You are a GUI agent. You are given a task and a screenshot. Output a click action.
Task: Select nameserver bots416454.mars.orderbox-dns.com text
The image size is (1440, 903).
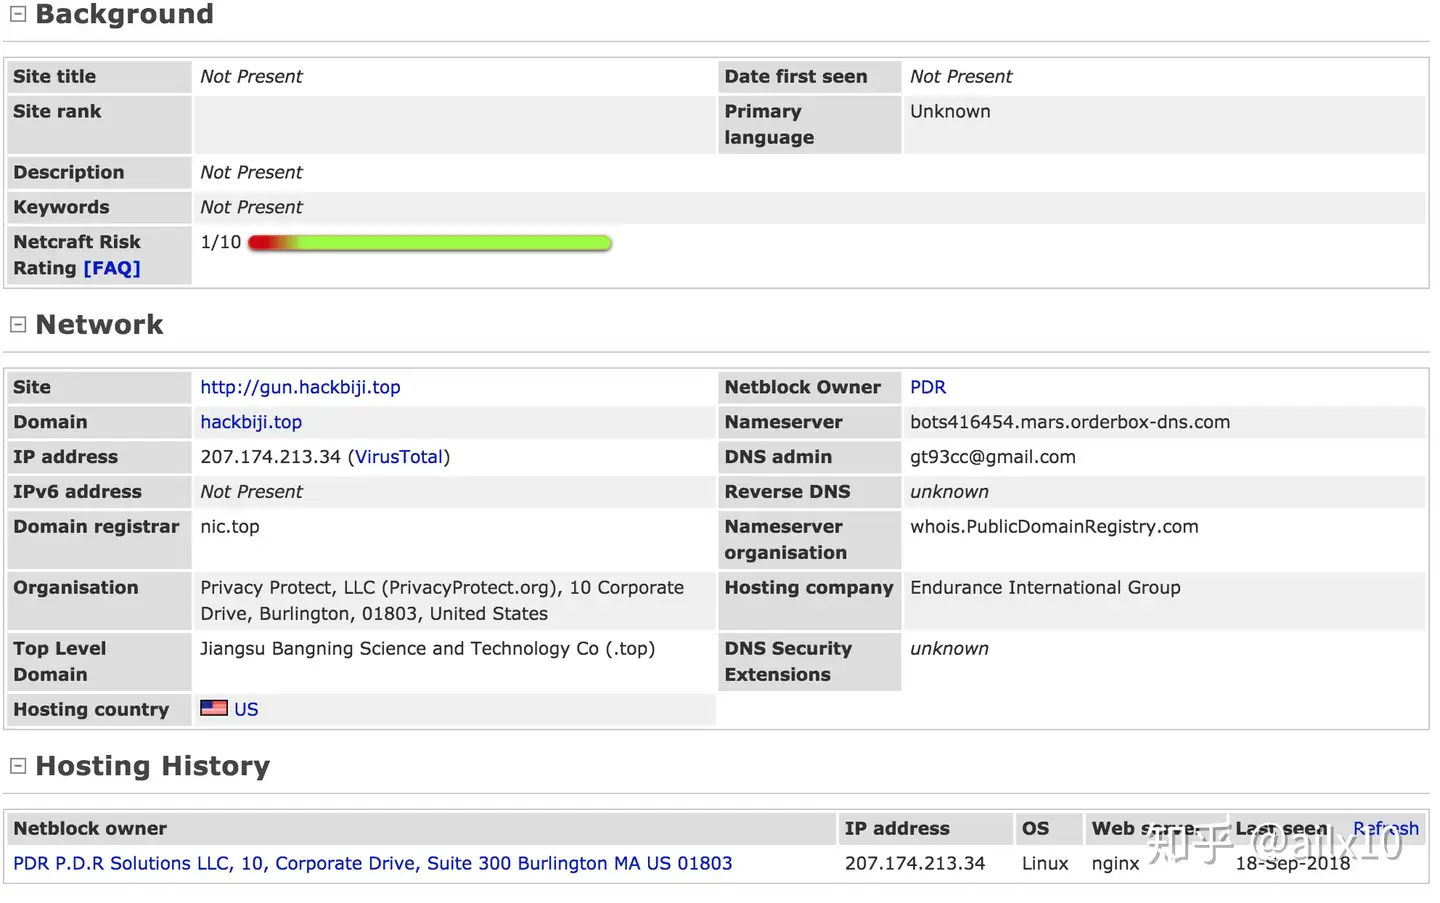1070,422
